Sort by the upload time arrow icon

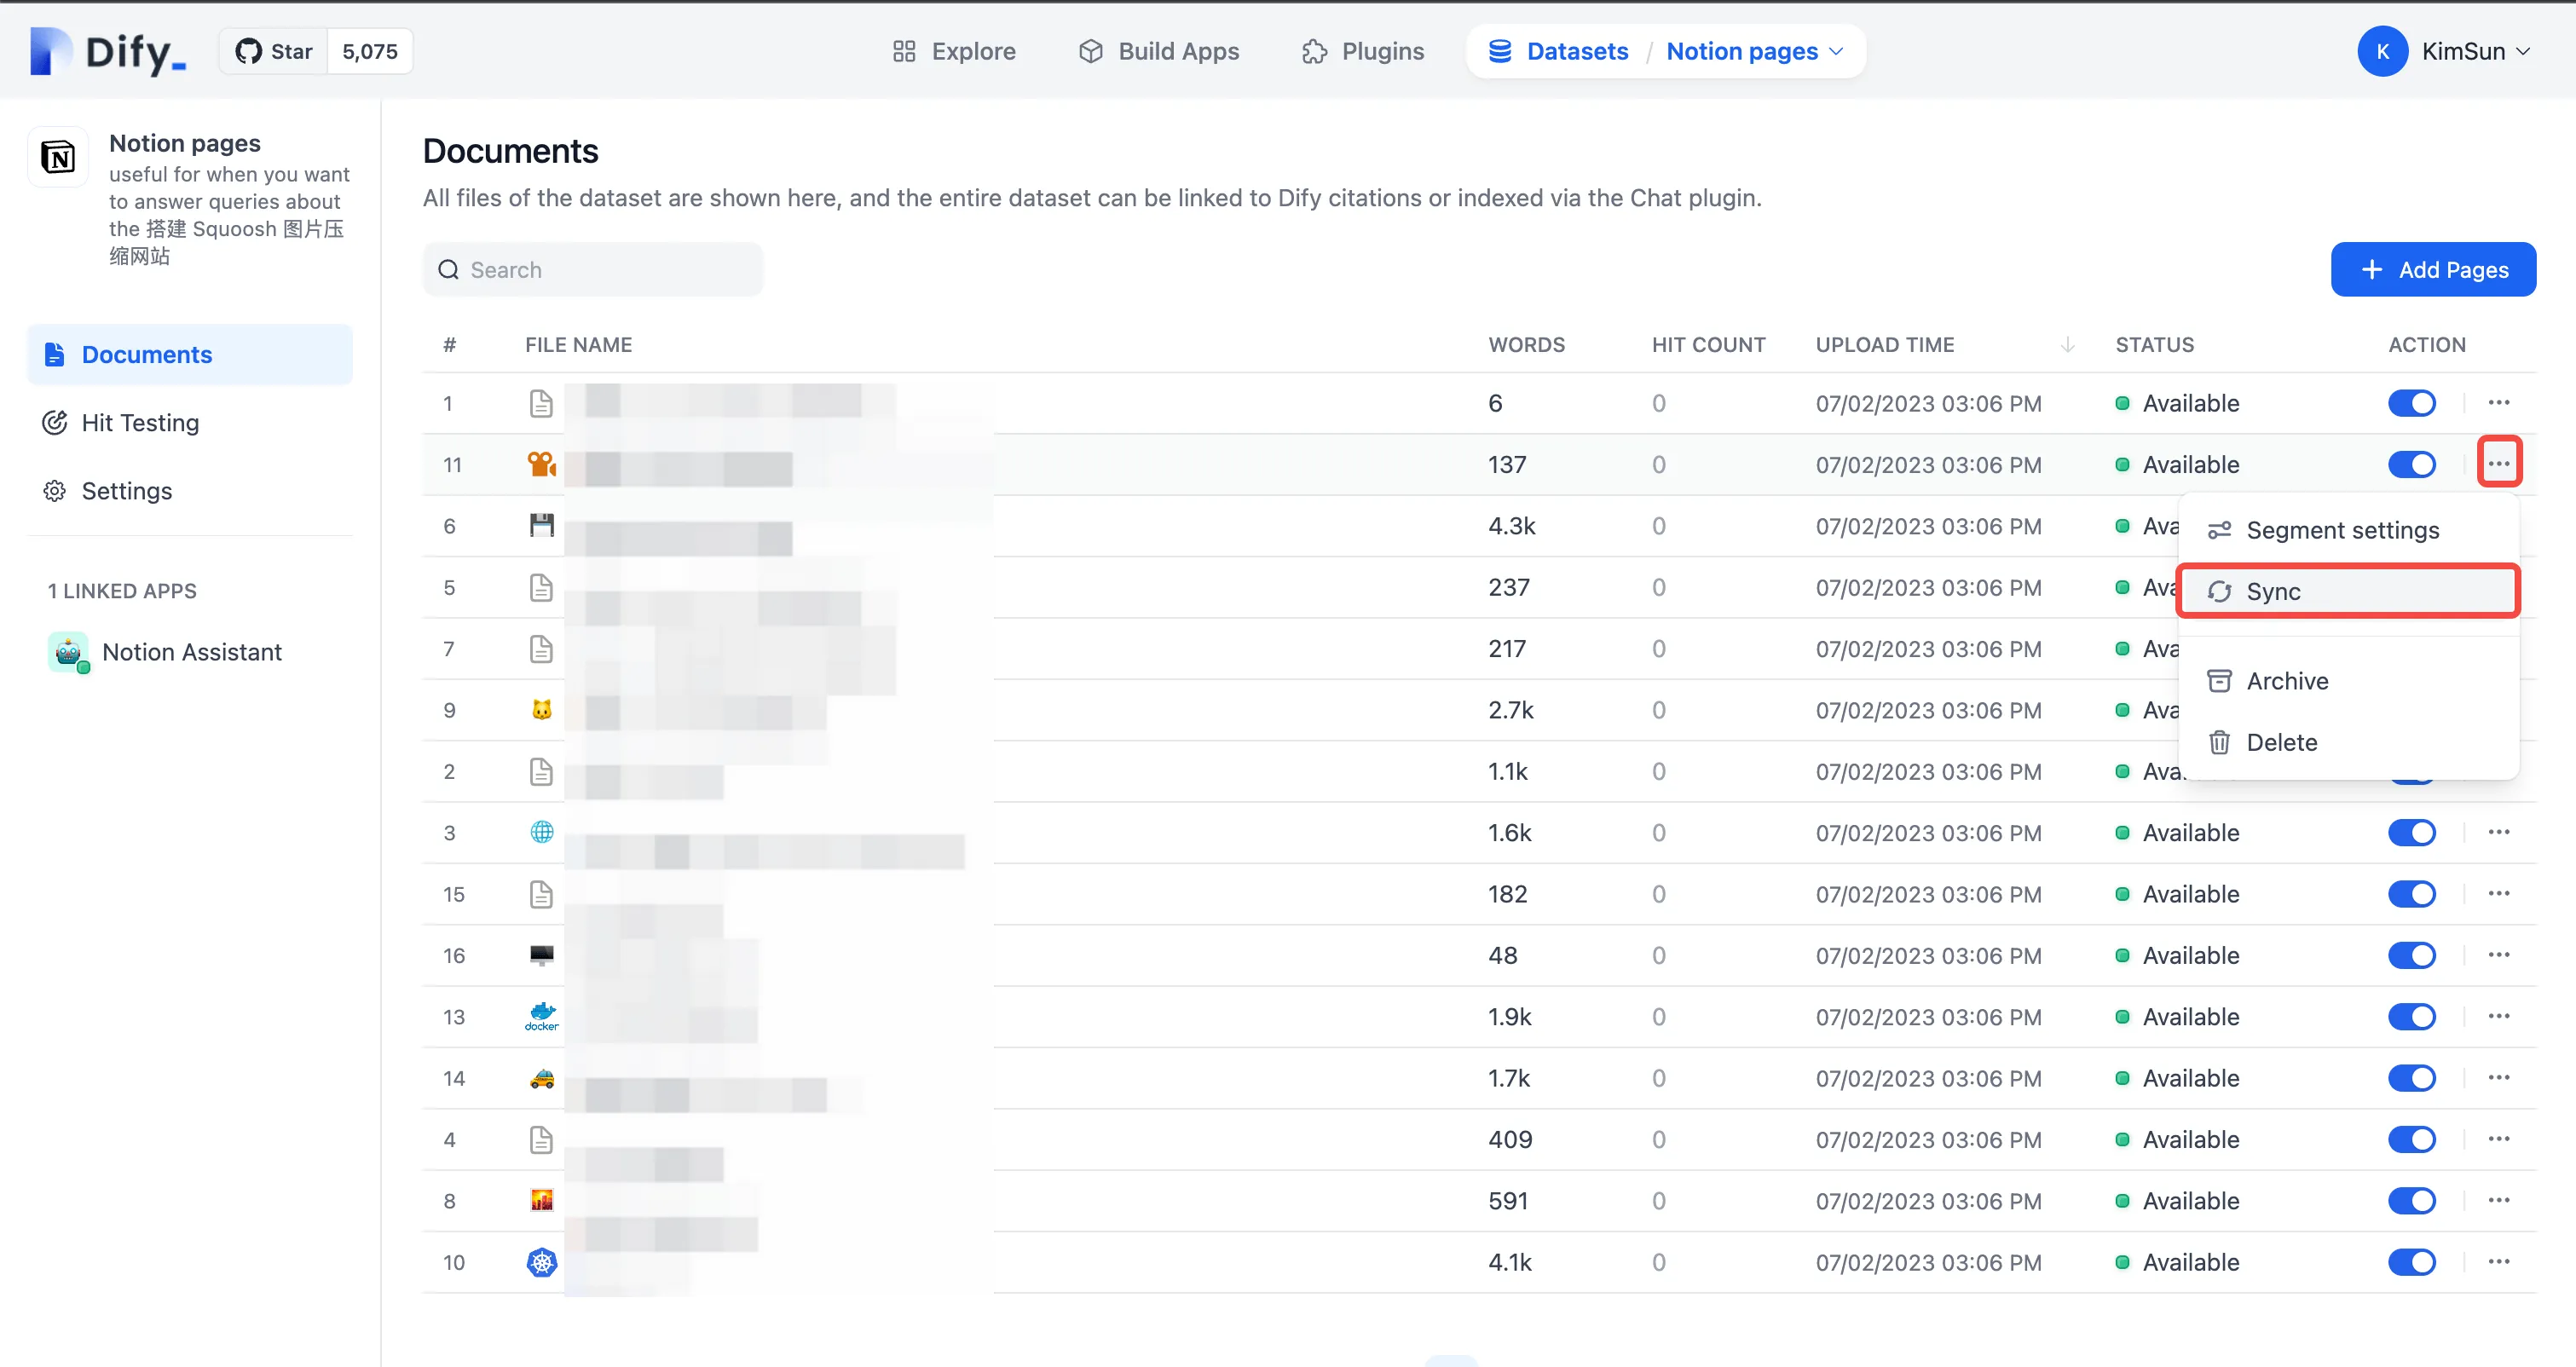pyautogui.click(x=2067, y=345)
